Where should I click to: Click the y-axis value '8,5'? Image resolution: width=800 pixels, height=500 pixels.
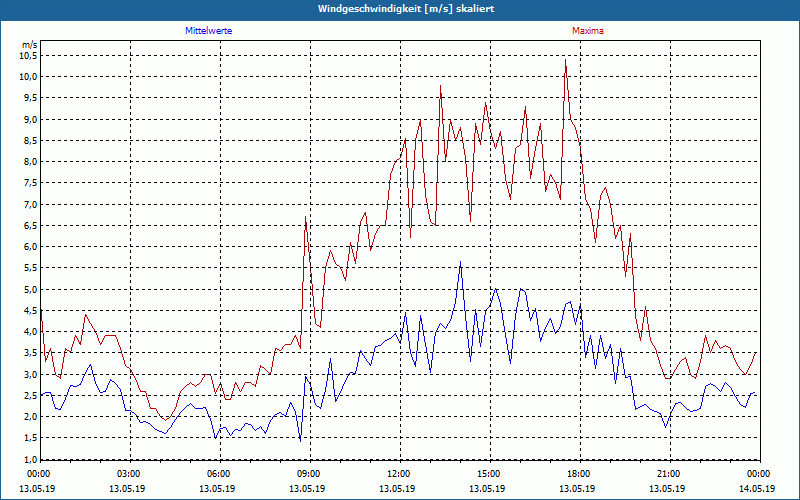click(x=31, y=140)
